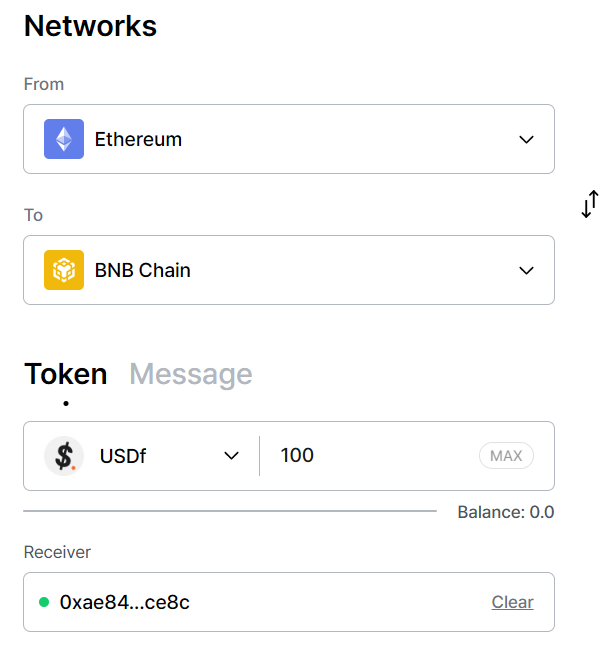615x651 pixels.
Task: Click the MAX amount button
Action: click(506, 456)
